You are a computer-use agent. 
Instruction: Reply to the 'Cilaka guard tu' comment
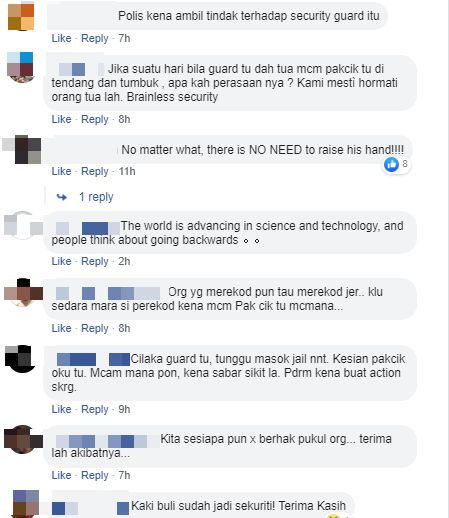click(x=95, y=409)
